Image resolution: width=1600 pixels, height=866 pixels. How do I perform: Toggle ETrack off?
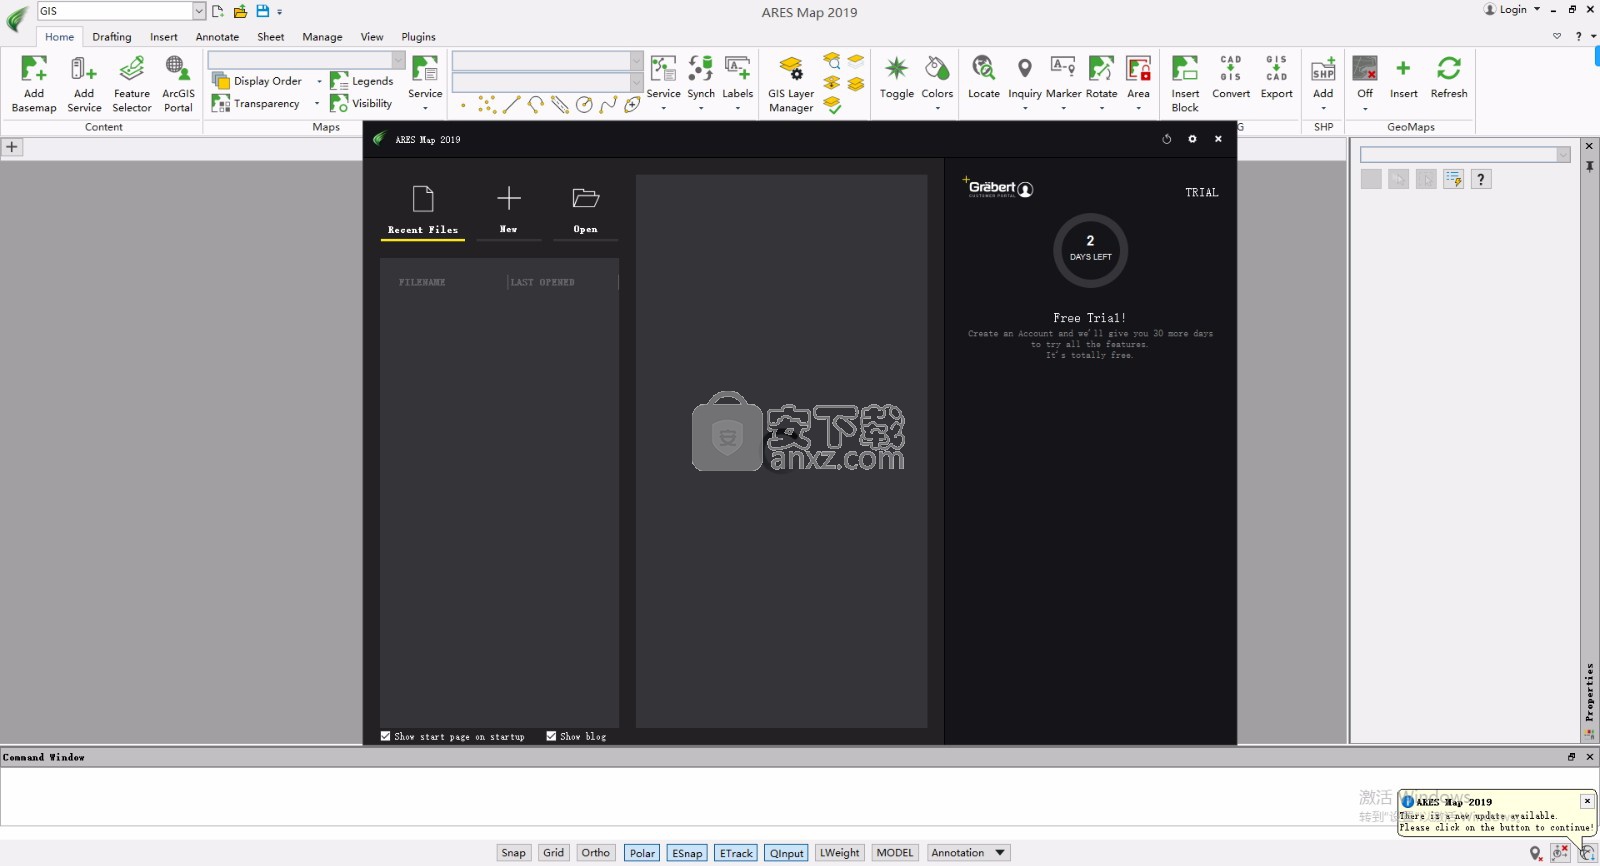point(736,853)
